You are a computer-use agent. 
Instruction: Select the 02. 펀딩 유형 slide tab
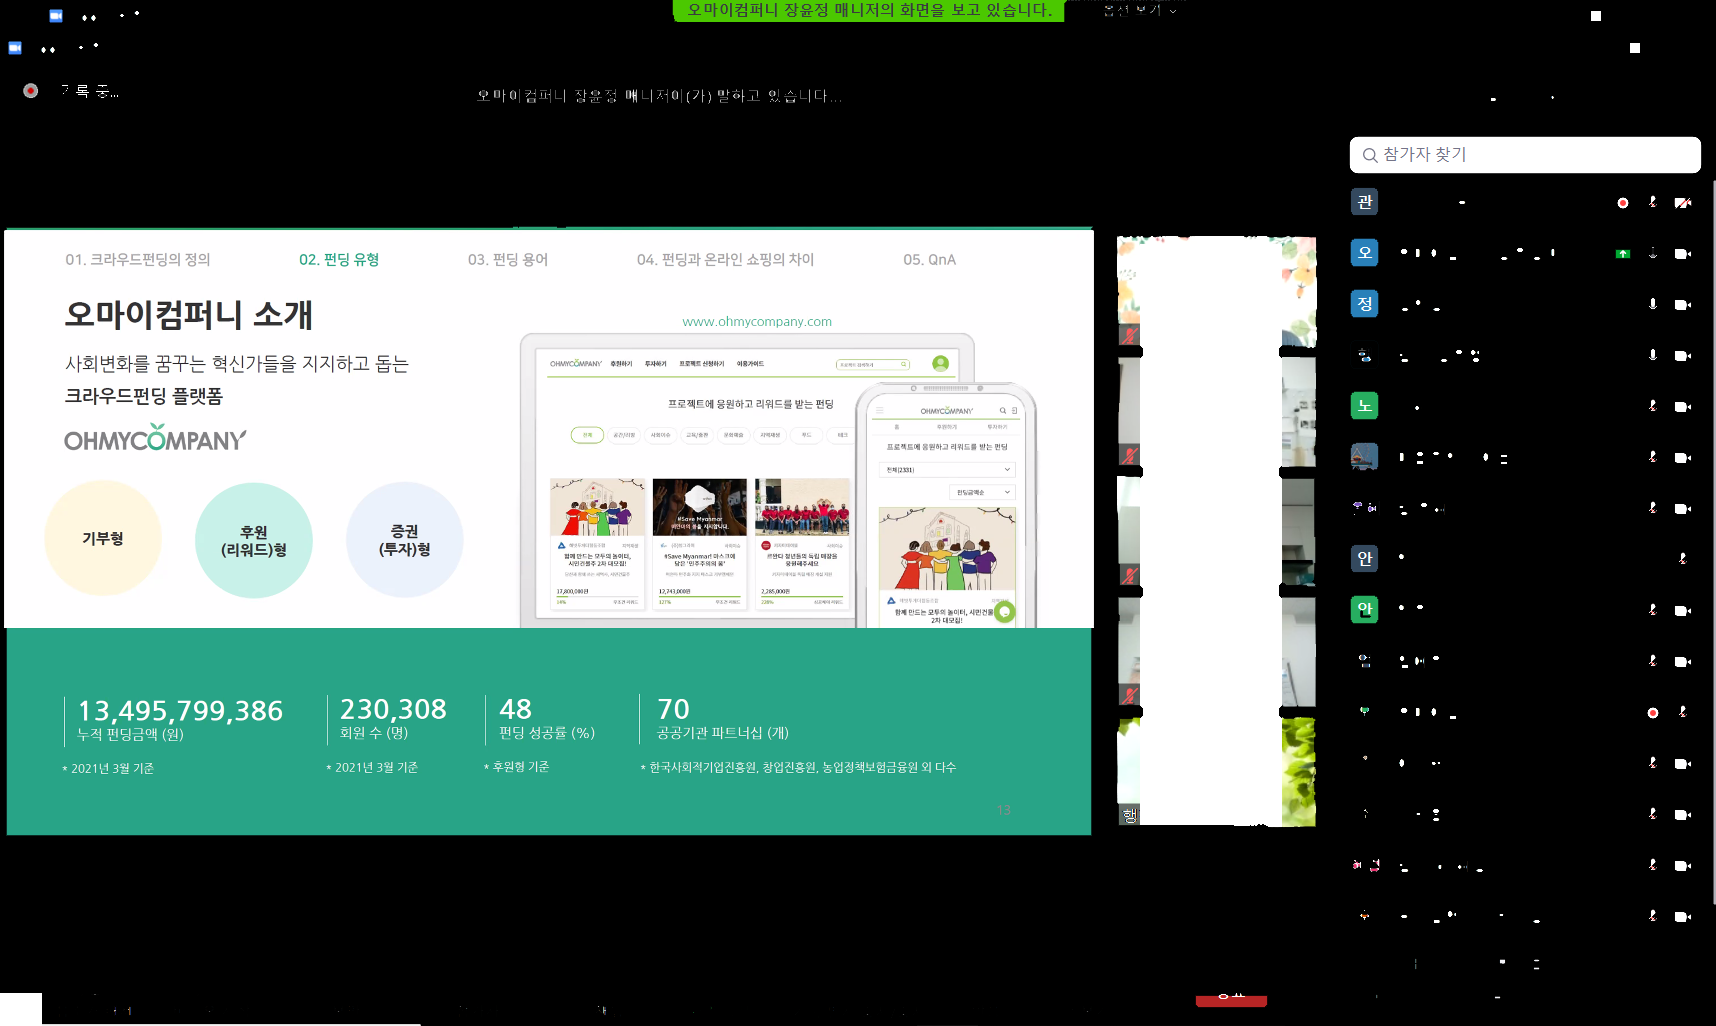[339, 260]
